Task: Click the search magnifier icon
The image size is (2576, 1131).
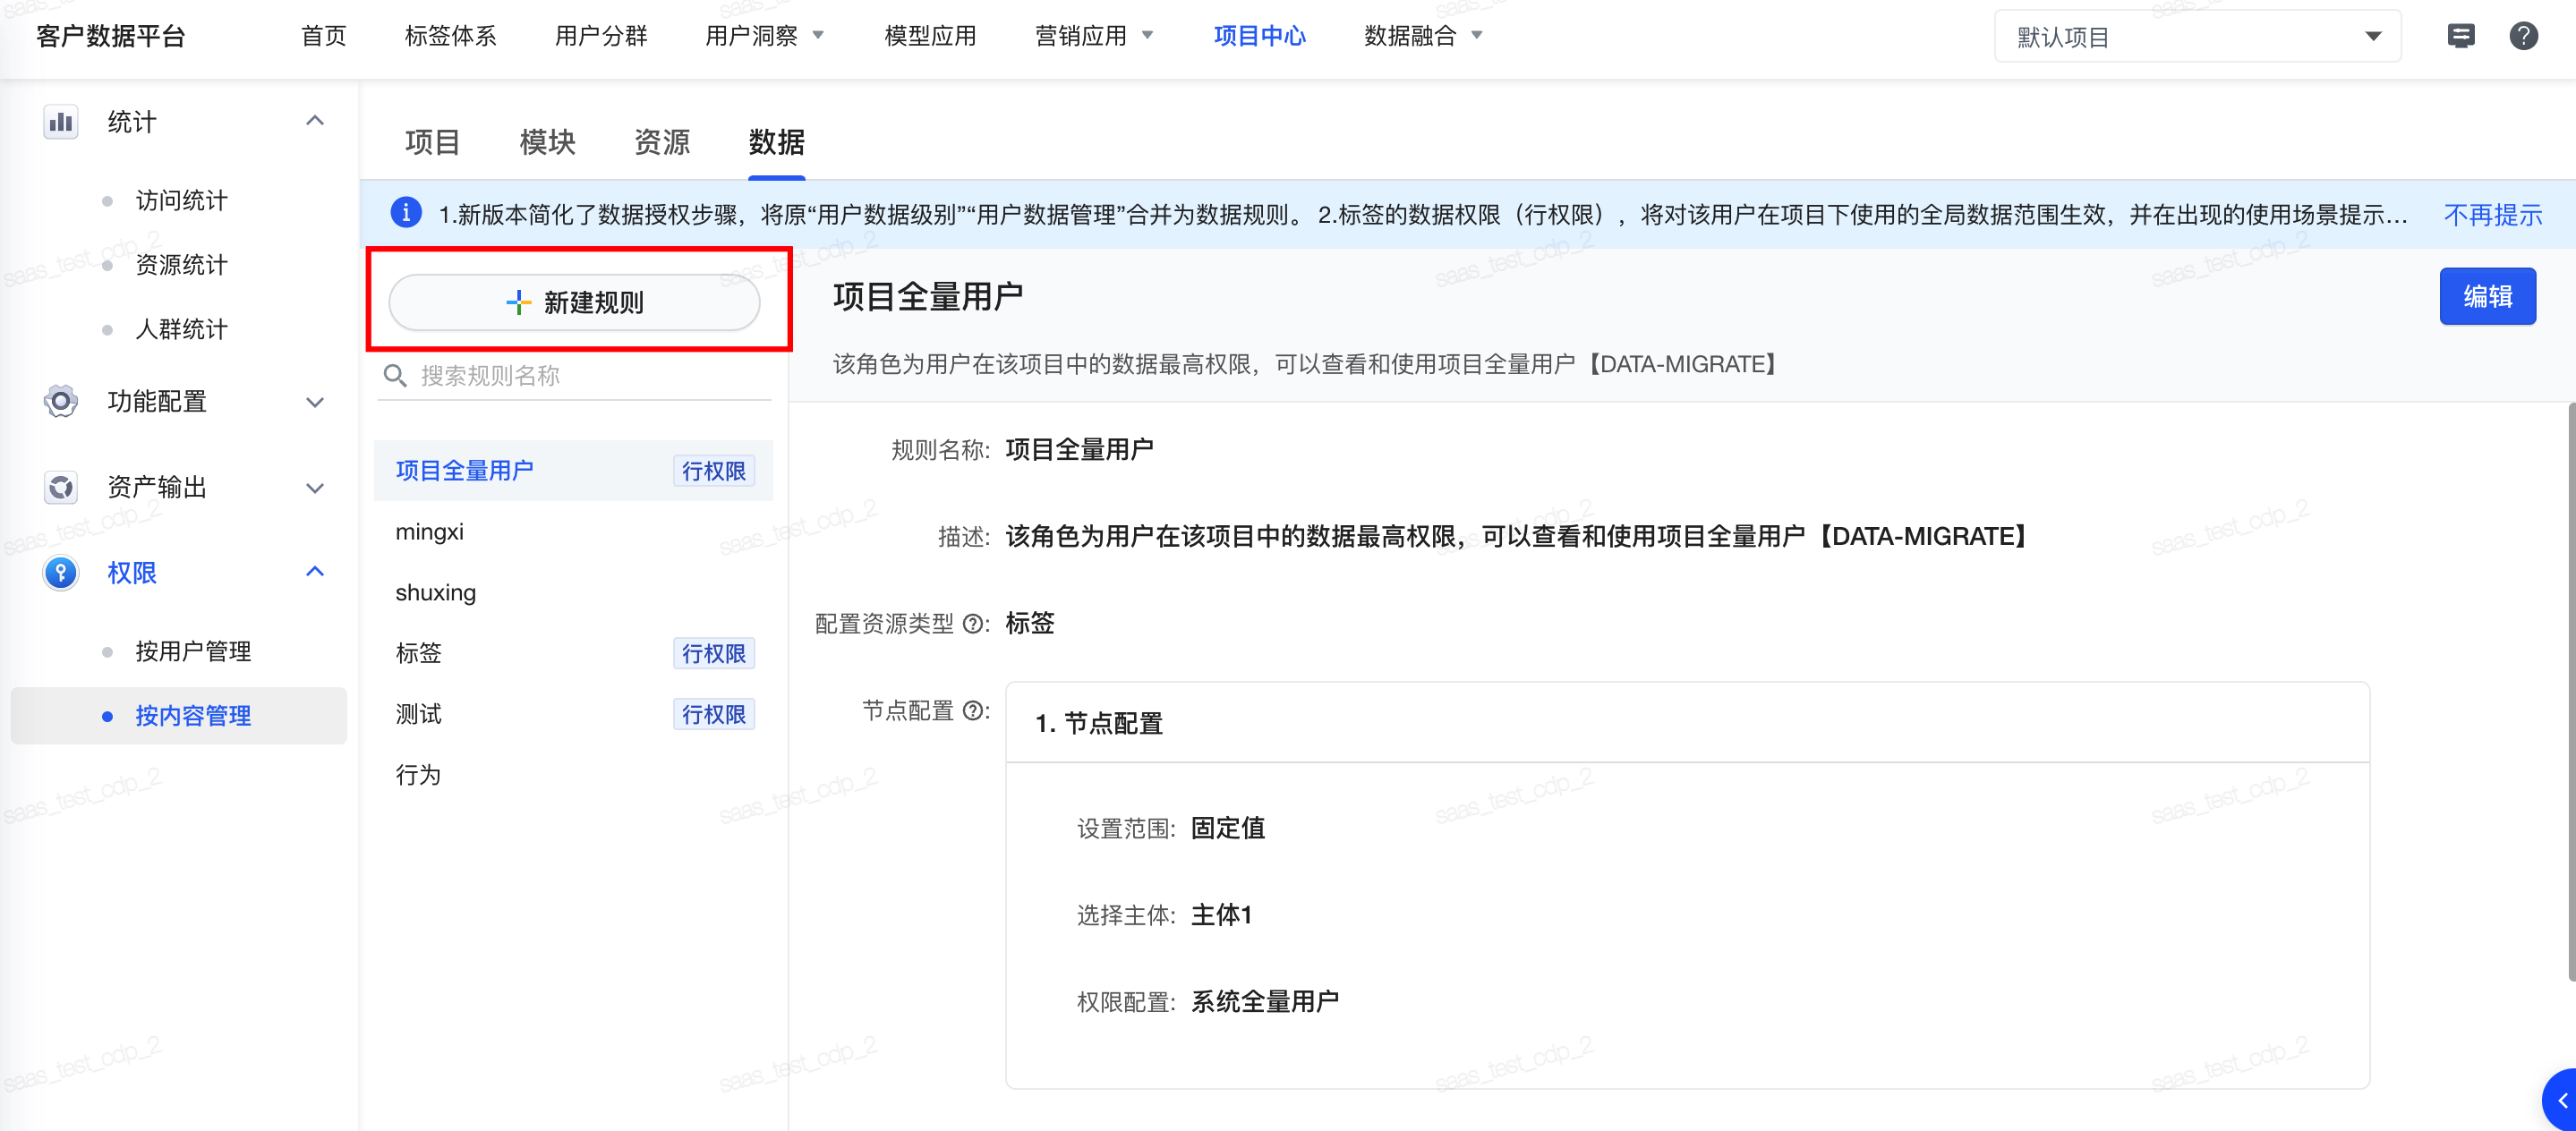Action: 395,376
